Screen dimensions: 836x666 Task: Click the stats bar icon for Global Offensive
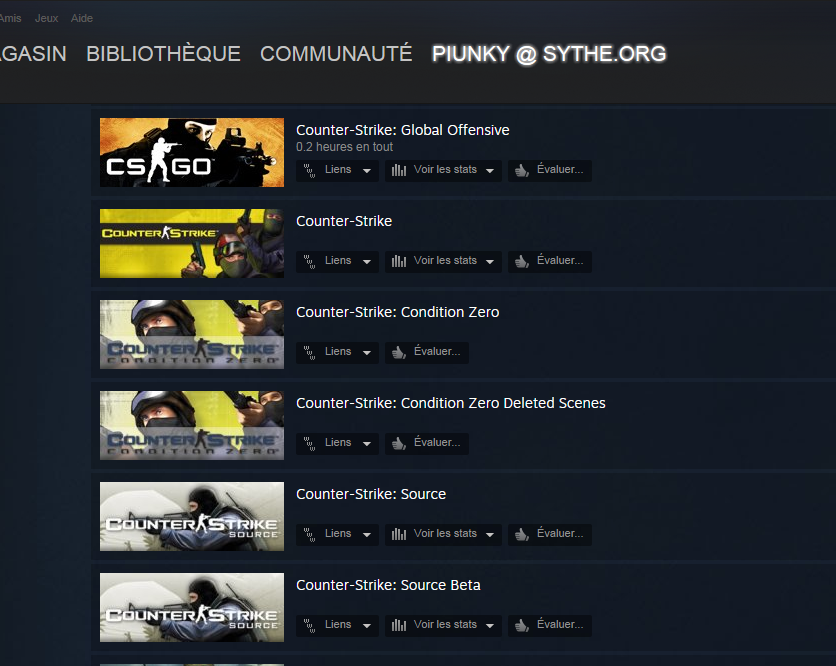399,171
